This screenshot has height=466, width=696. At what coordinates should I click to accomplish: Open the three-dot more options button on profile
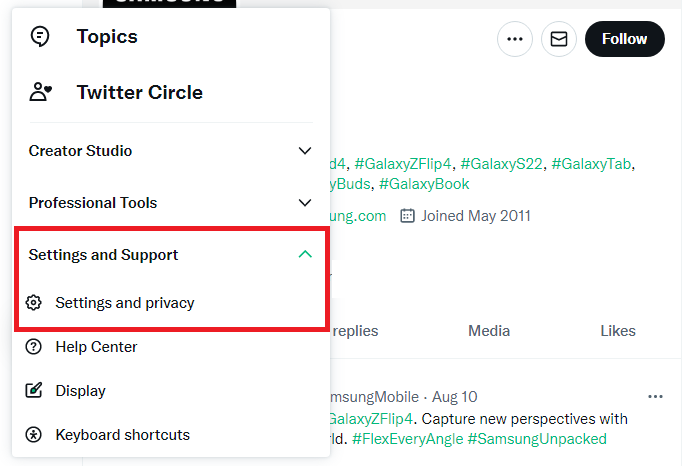[515, 39]
